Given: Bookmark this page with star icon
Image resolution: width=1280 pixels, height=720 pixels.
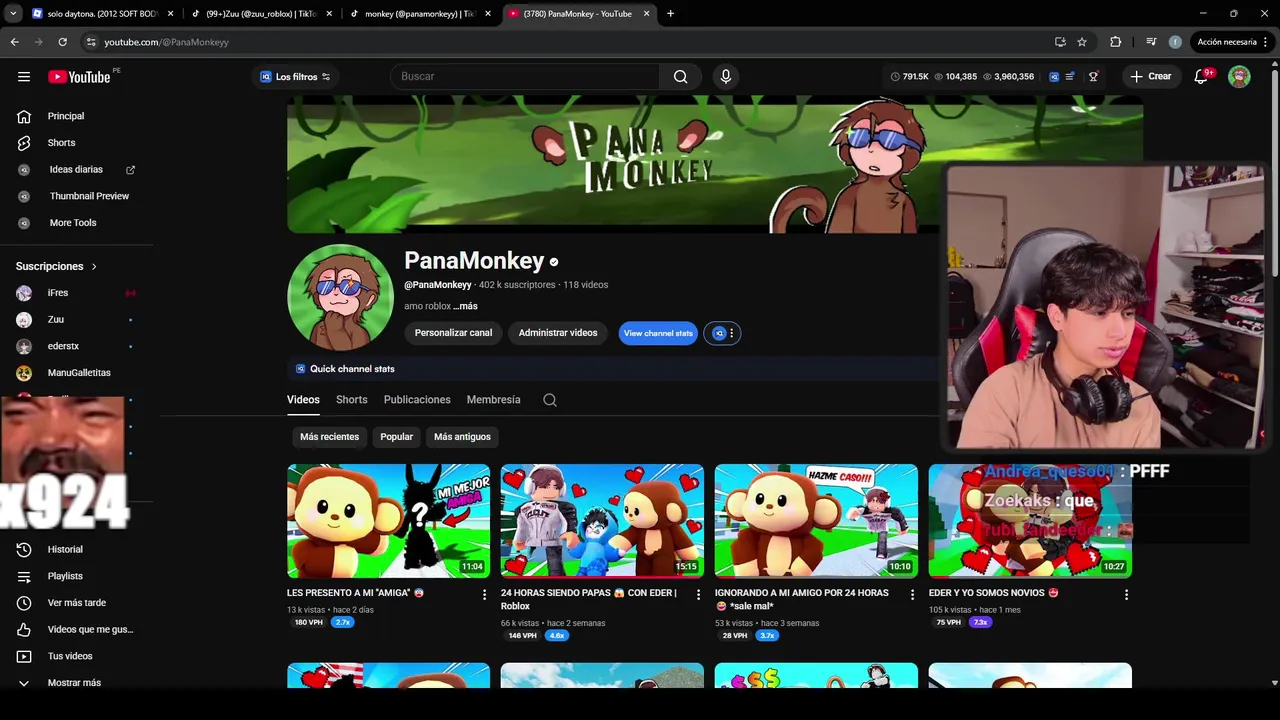Looking at the screenshot, I should pyautogui.click(x=1082, y=42).
